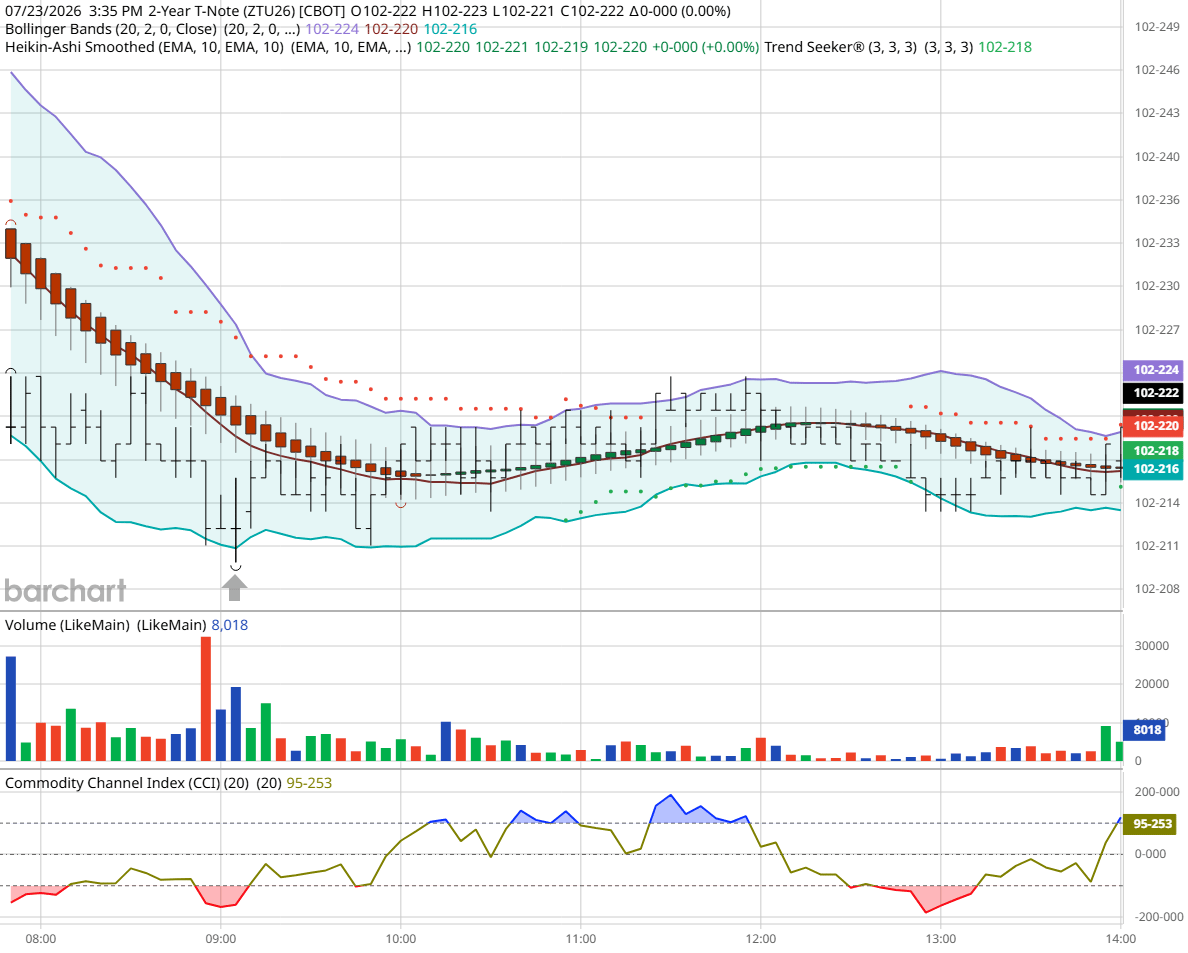Screen dimensions: 1188x953
Task: Click the 2-Year T-Note (ZTU26) symbol header
Action: pyautogui.click(x=246, y=11)
